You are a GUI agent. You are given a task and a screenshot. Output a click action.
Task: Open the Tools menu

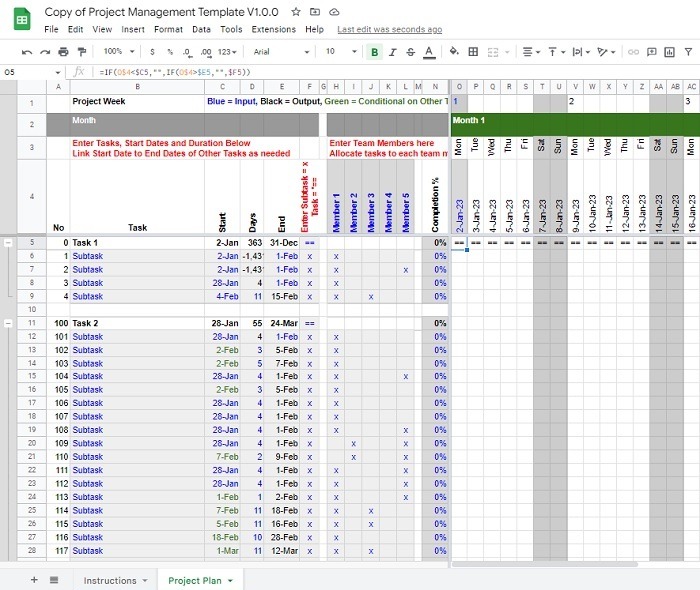tap(231, 29)
